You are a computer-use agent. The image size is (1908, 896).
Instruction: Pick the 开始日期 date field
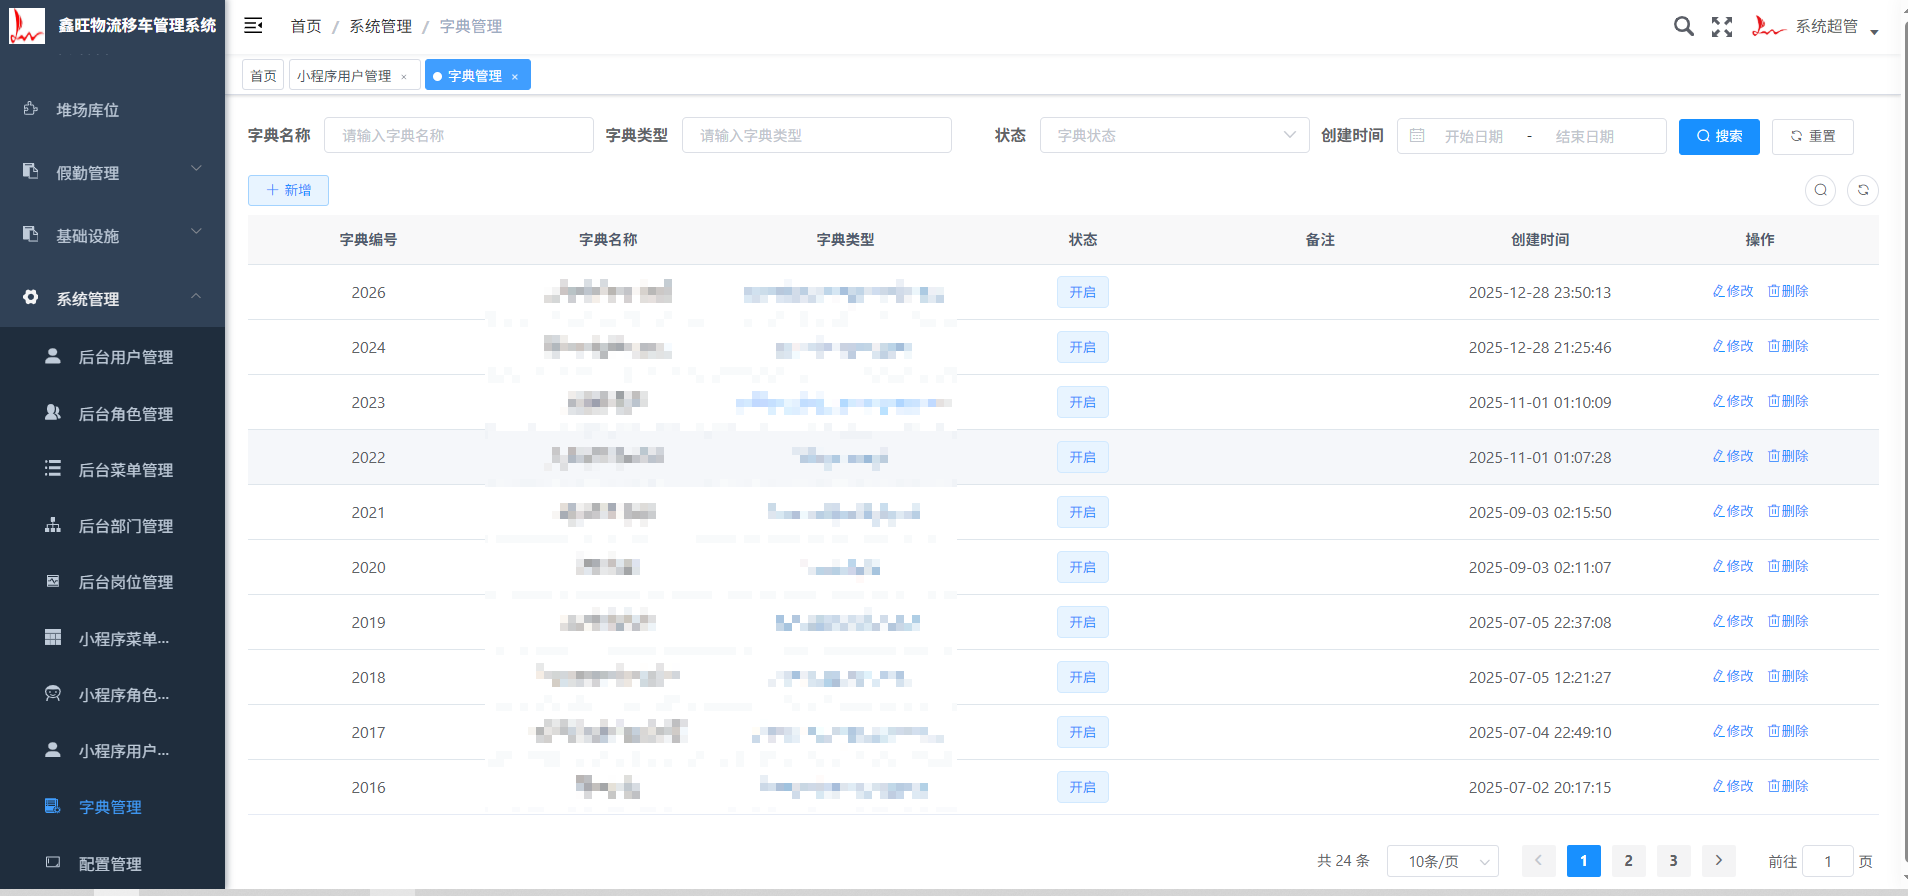click(x=1474, y=136)
